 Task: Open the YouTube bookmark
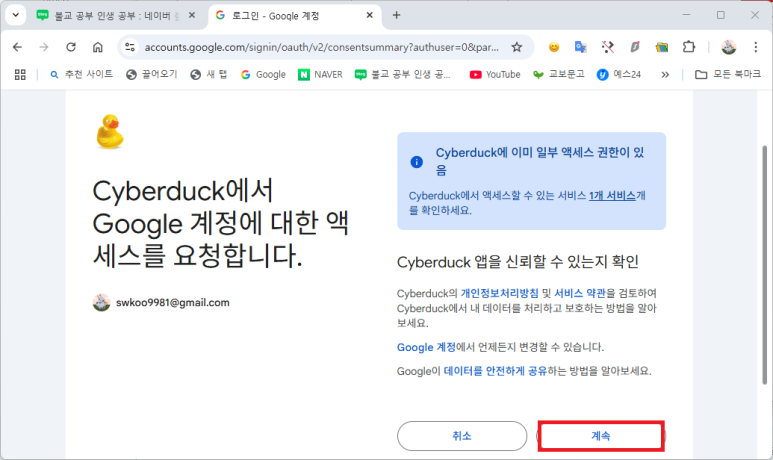(495, 74)
